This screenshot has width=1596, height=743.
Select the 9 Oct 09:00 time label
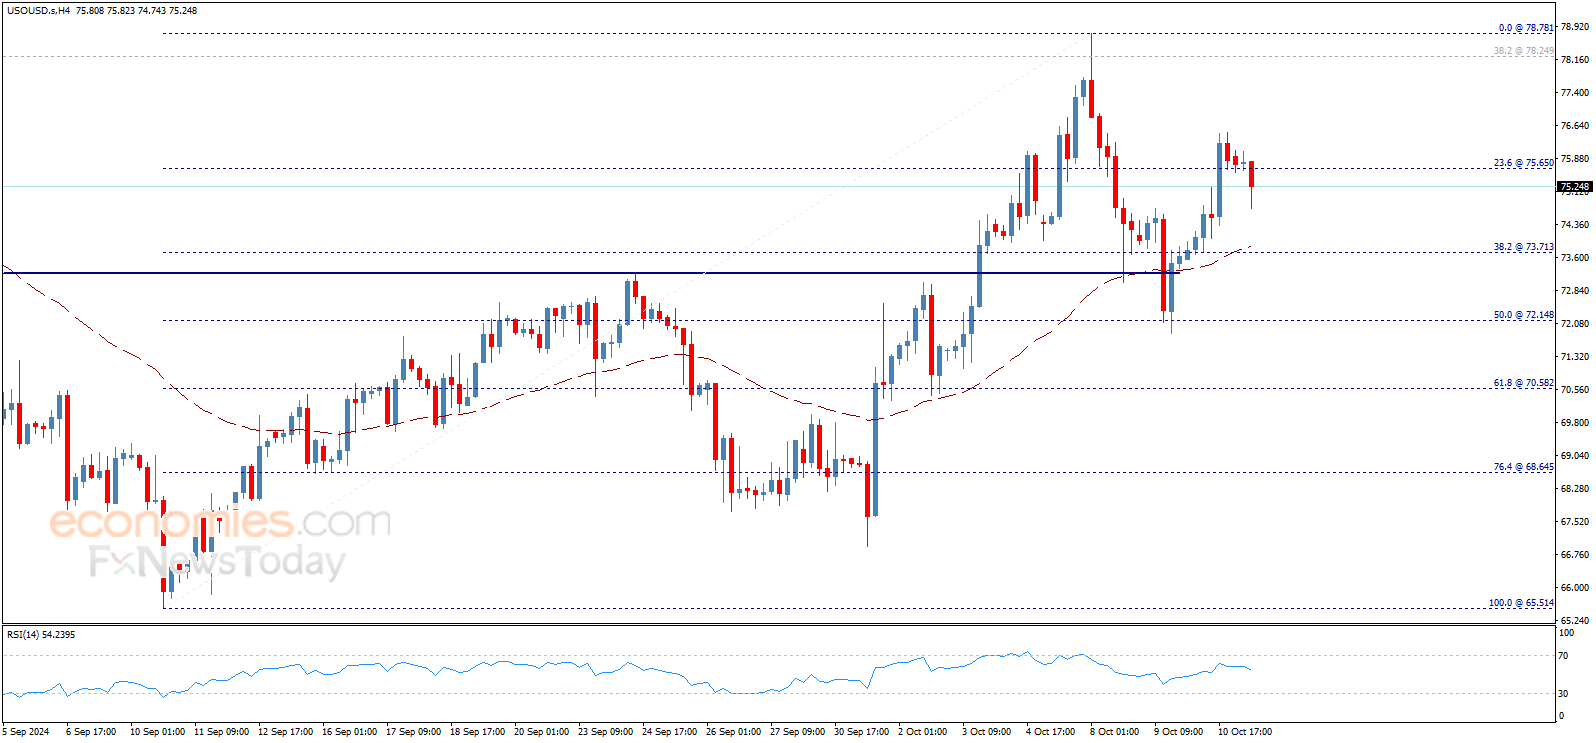[1178, 732]
